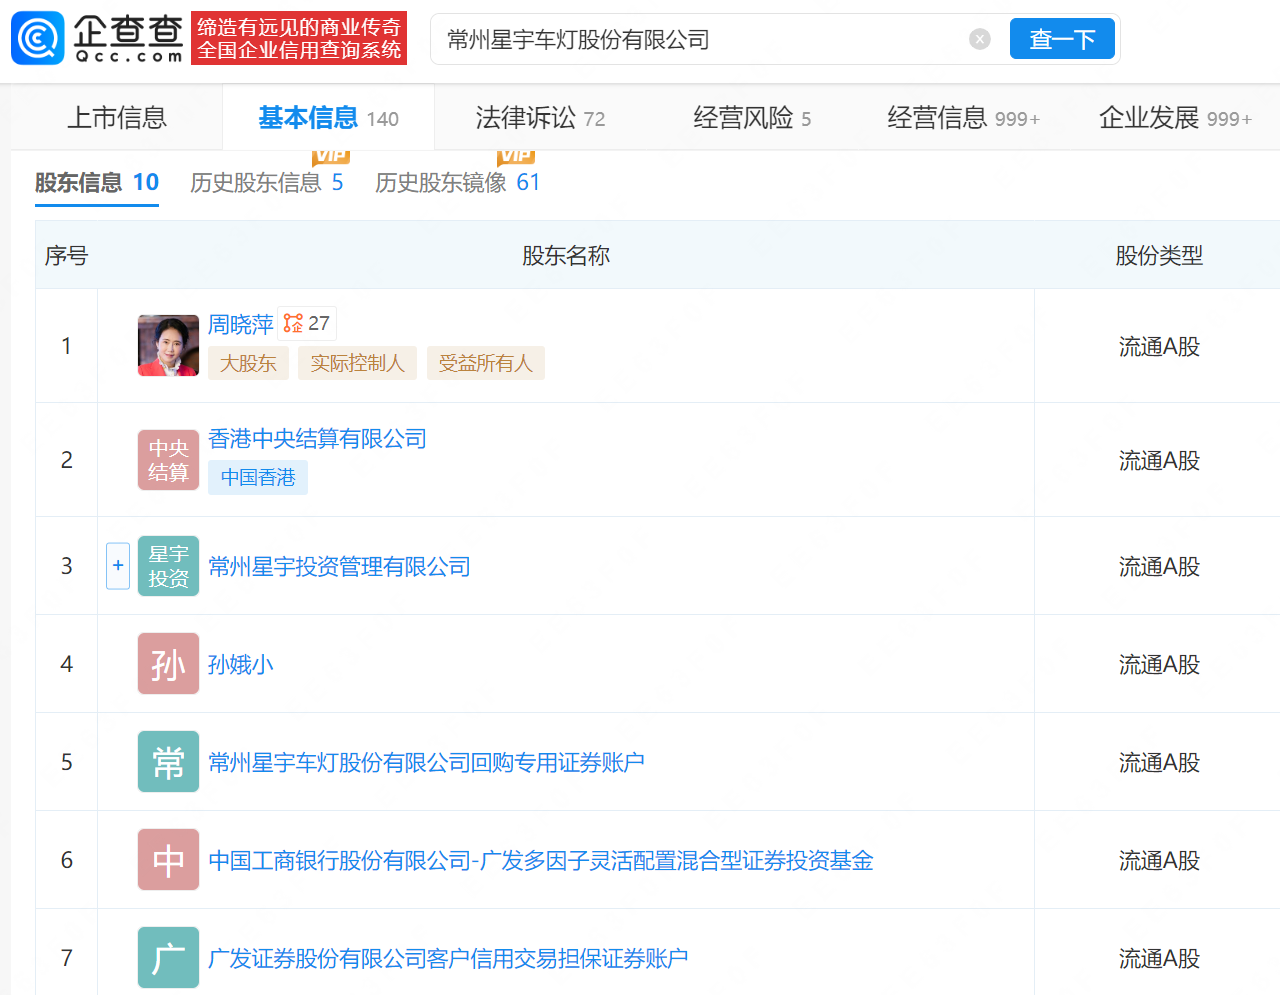Select the 广 avatar for 广发证券
The height and width of the screenshot is (995, 1280).
pos(168,958)
